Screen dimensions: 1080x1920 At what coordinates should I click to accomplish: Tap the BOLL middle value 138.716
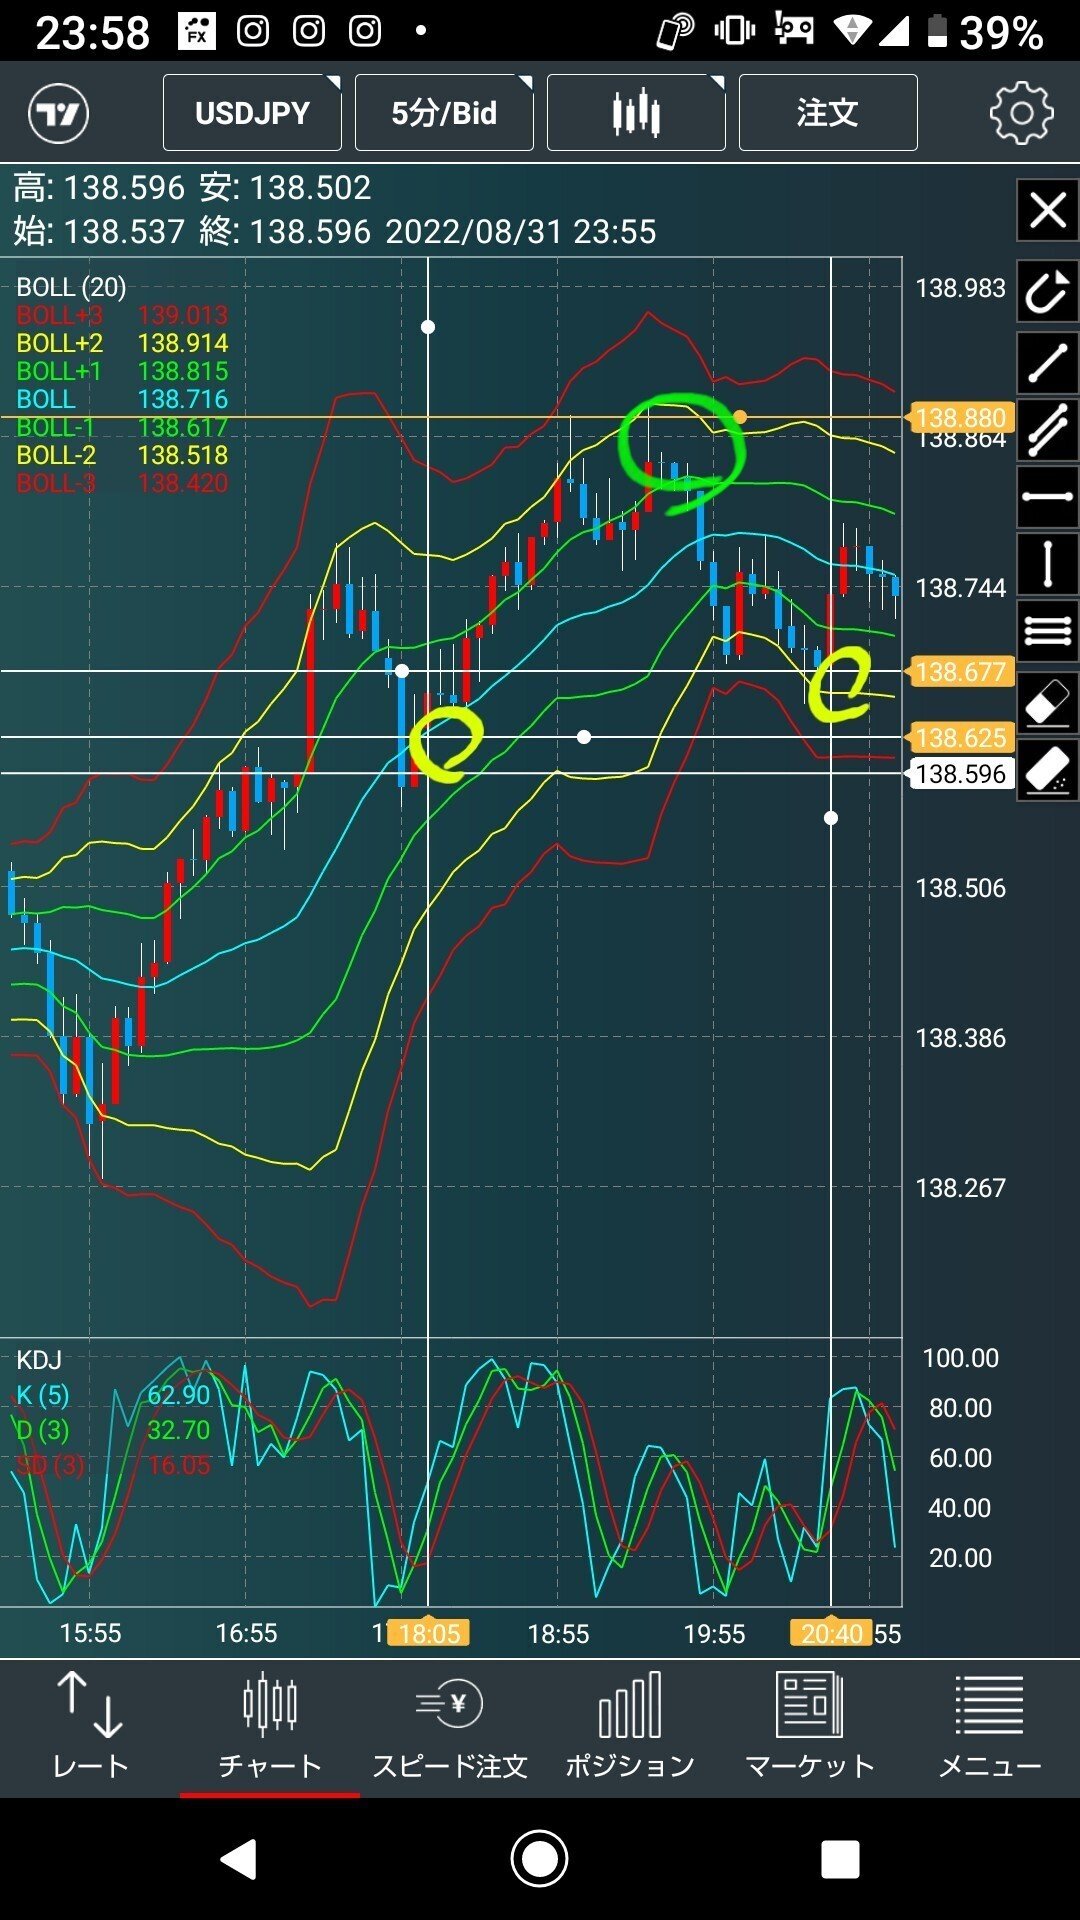coord(183,399)
